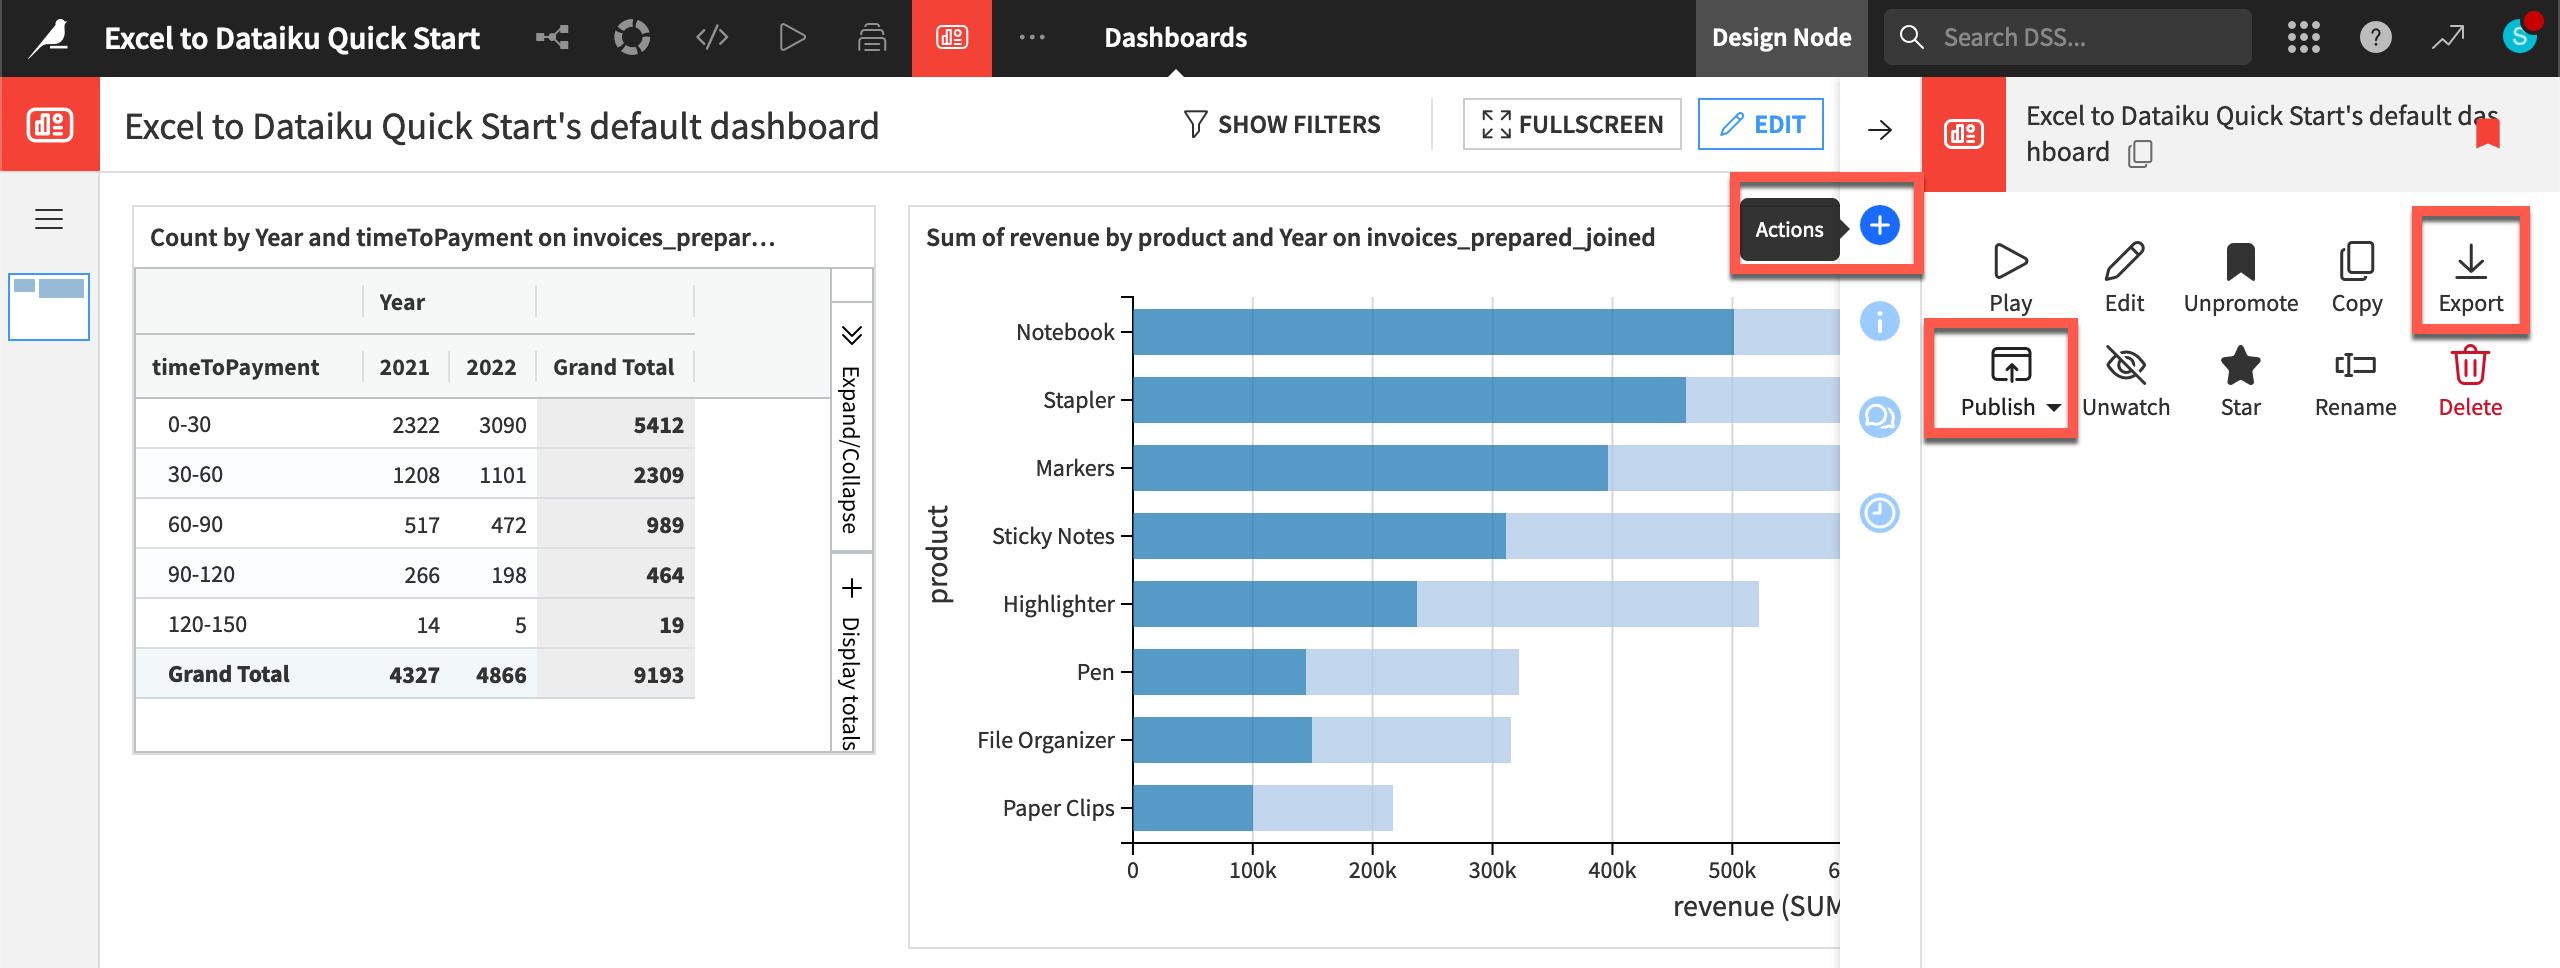
Task: Open the timeline clock icon
Action: pos(1880,513)
